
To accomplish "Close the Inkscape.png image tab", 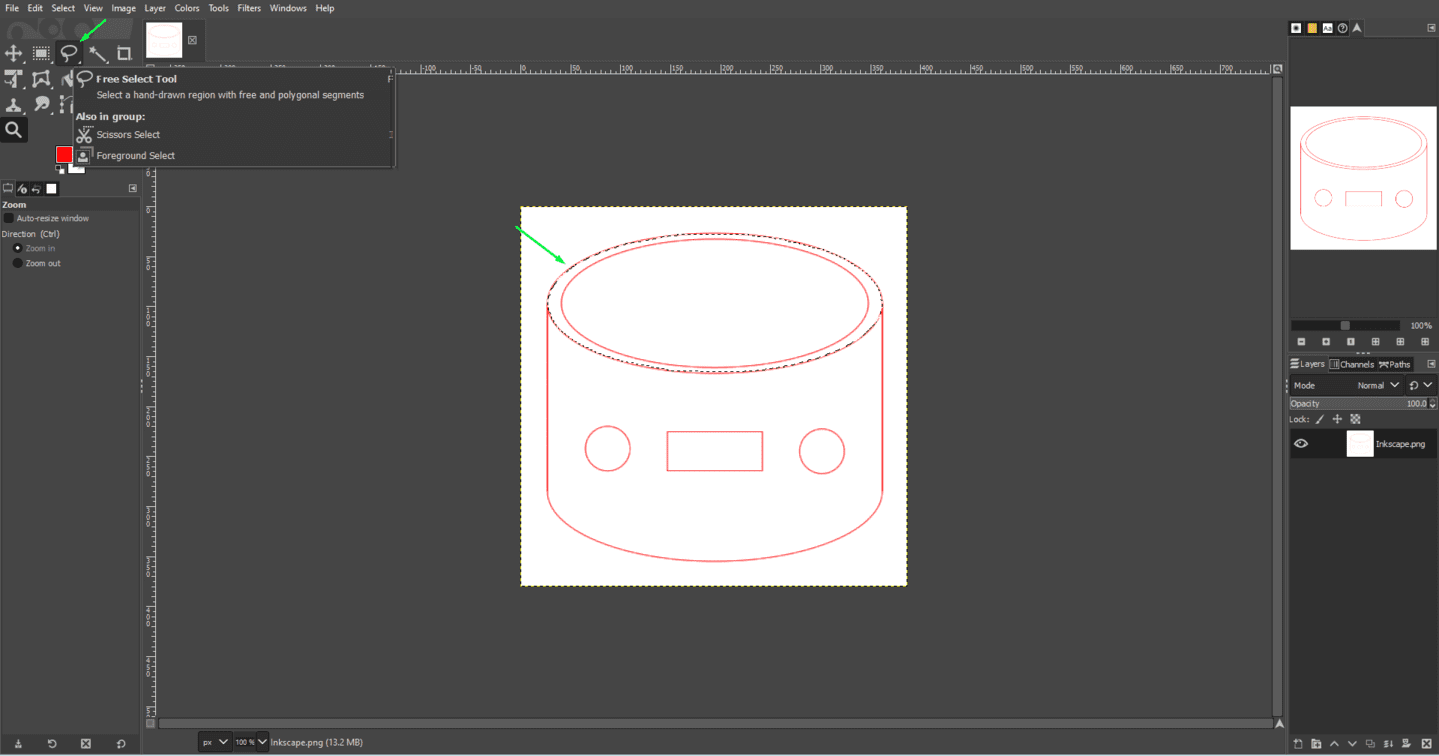I will [x=192, y=41].
